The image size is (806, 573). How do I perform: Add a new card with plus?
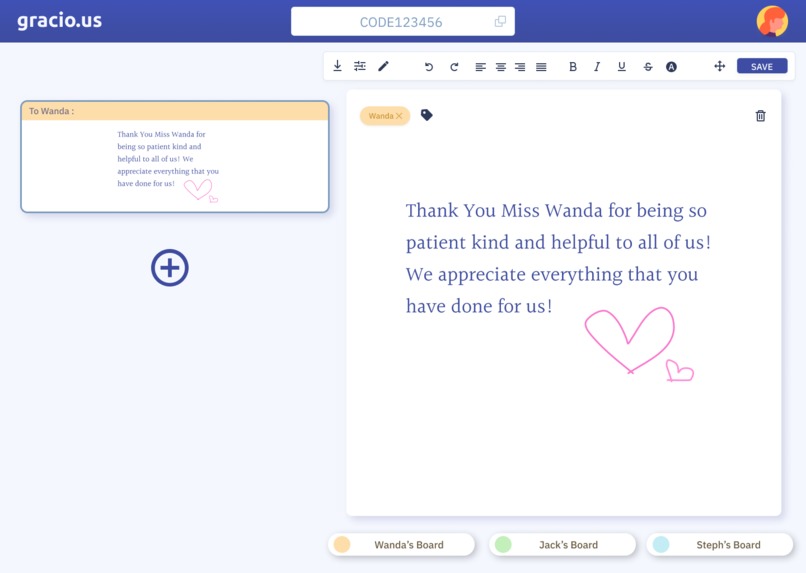170,268
